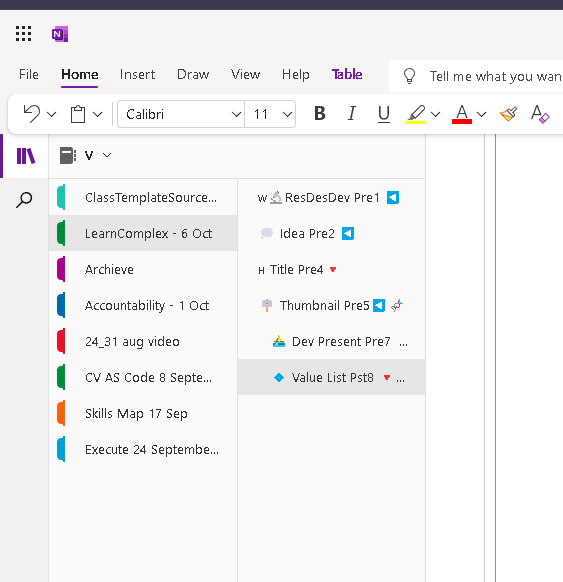The height and width of the screenshot is (582, 563).
Task: Open the 24_31 aug video section
Action: (143, 341)
